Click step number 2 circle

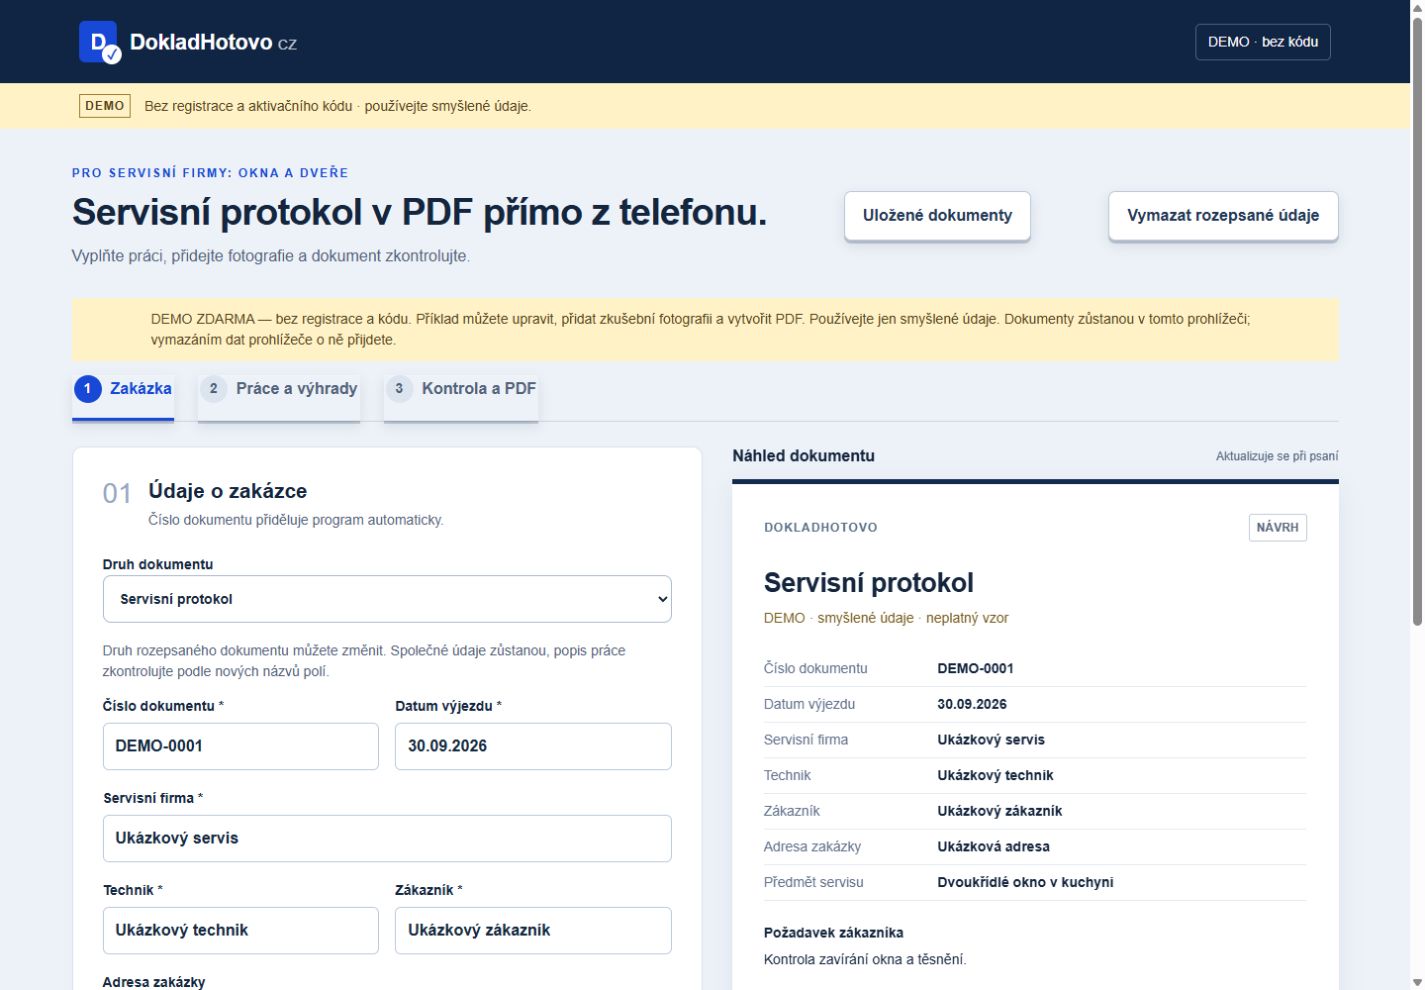point(213,389)
